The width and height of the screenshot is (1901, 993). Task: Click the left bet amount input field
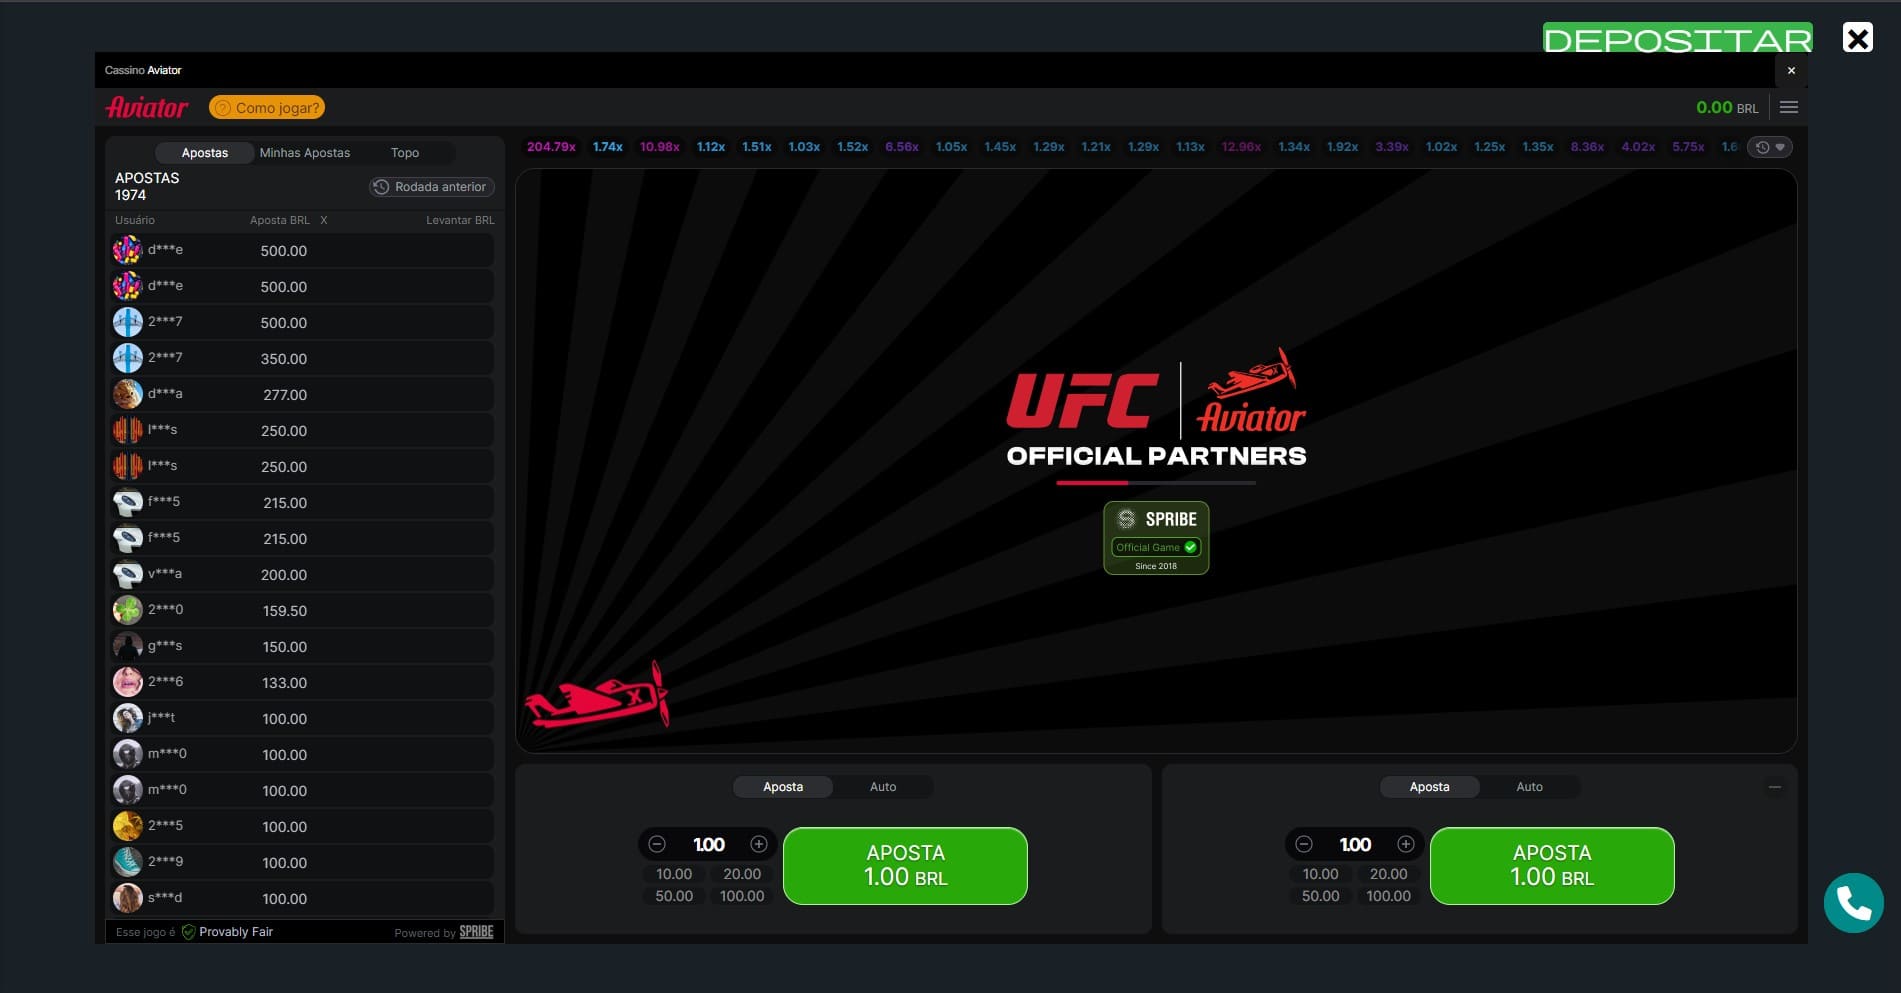coord(708,844)
